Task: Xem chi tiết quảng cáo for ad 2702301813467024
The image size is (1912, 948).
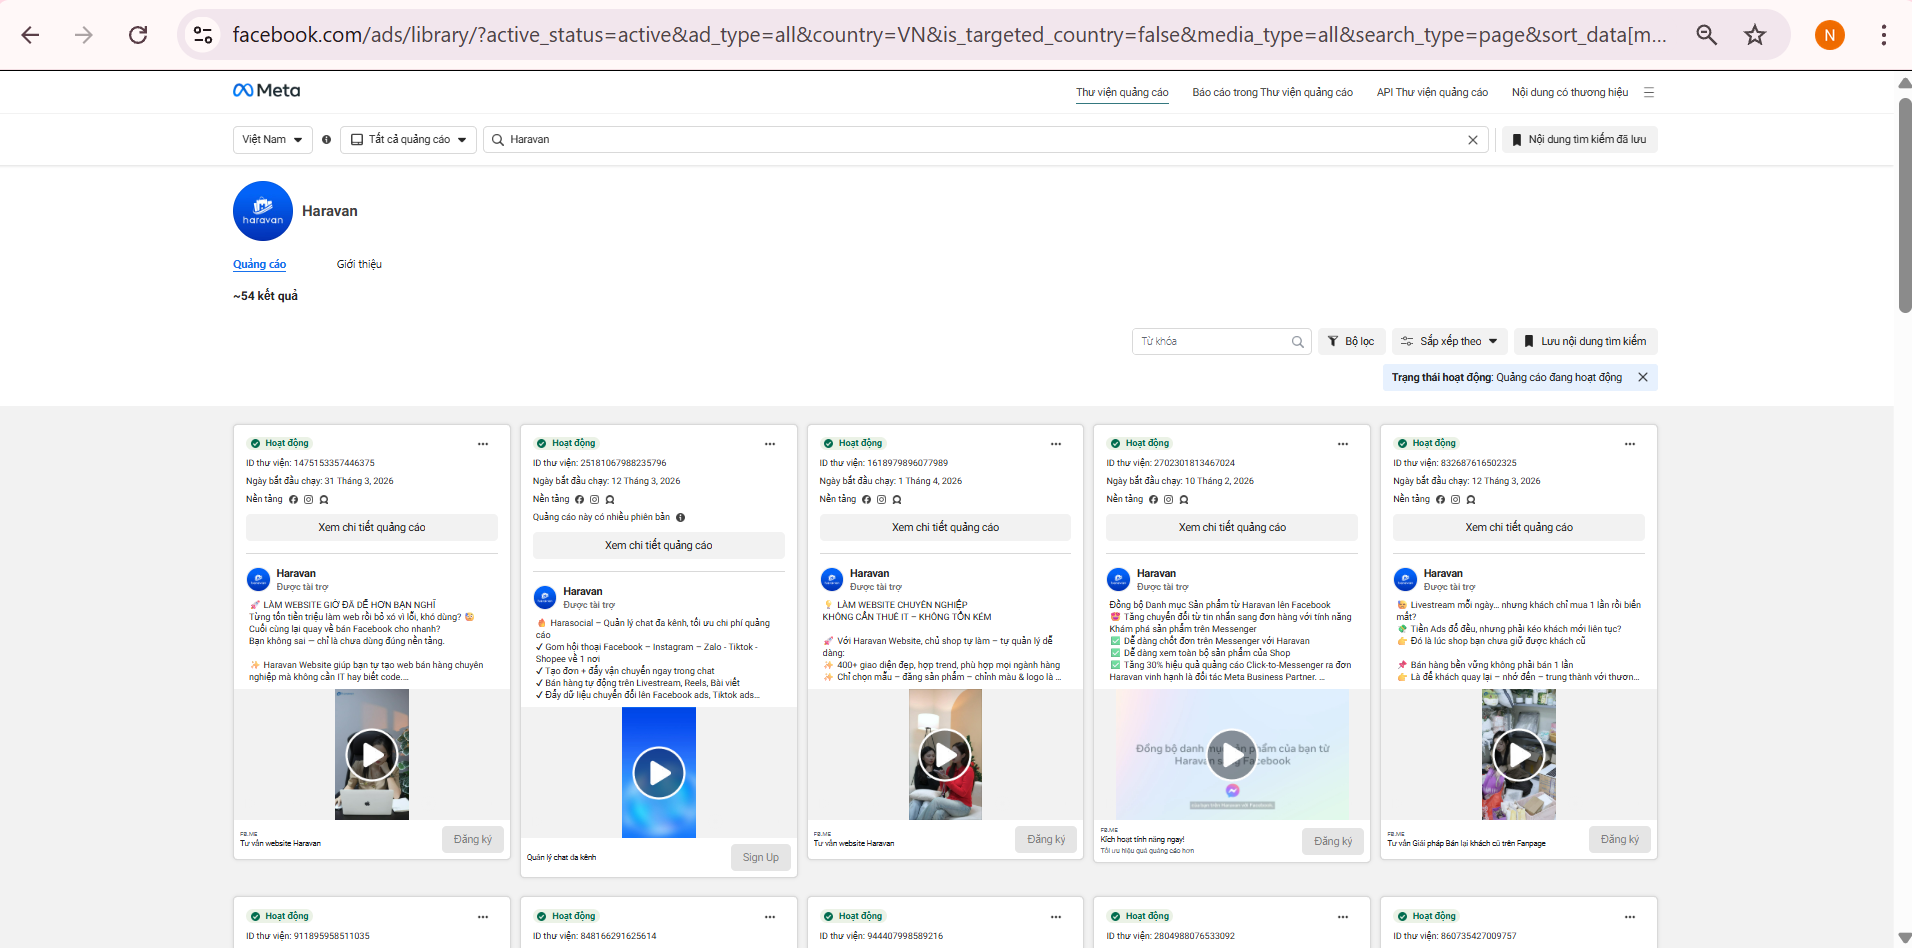Action: point(1232,528)
